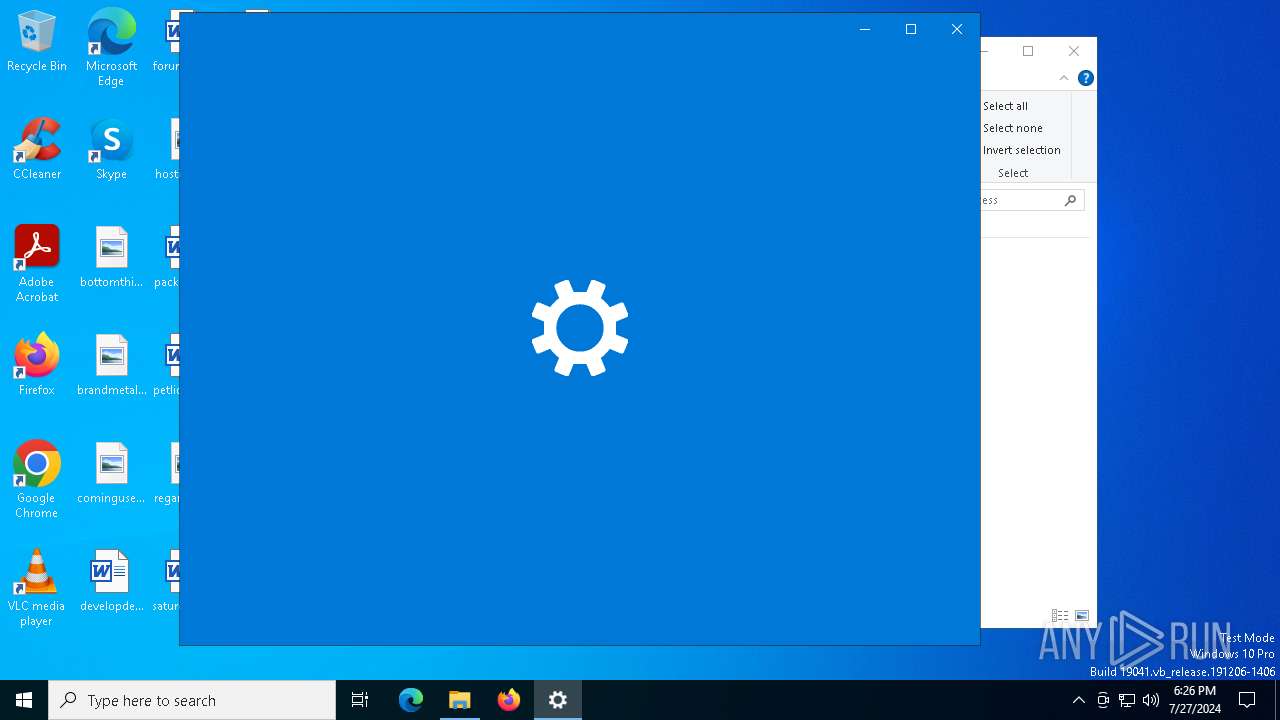Maximize the File Explorer window
This screenshot has width=1280, height=720.
1028,51
